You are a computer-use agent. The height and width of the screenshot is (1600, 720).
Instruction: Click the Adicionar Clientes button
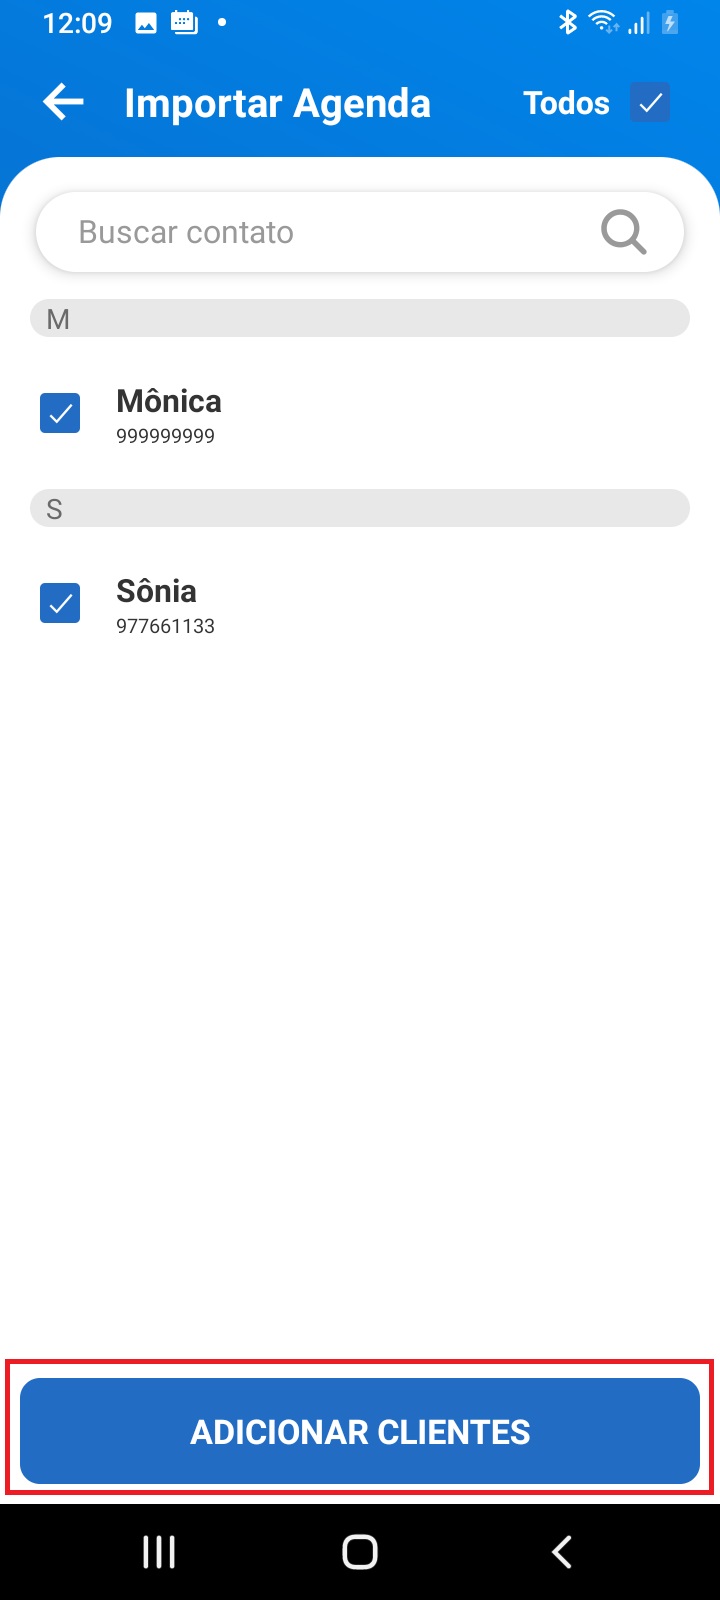(360, 1431)
